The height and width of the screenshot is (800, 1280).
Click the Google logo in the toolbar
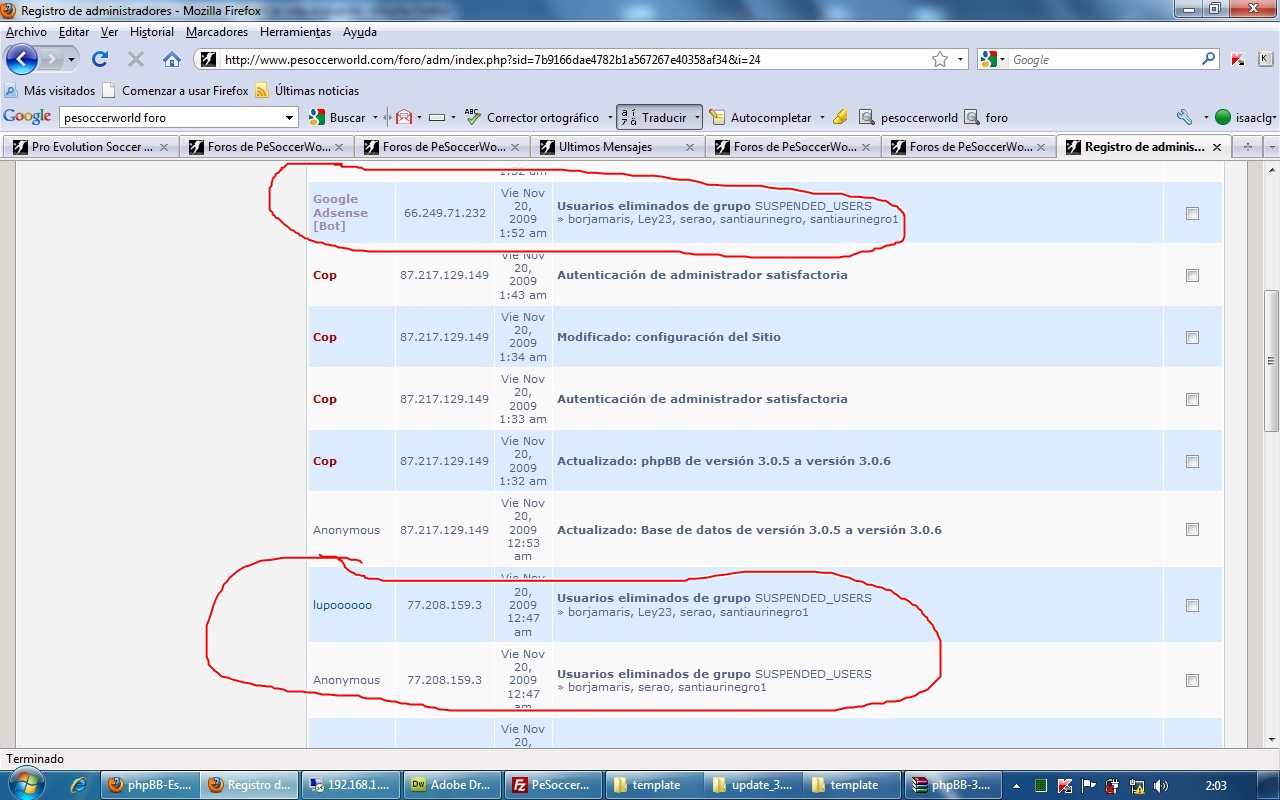point(28,116)
